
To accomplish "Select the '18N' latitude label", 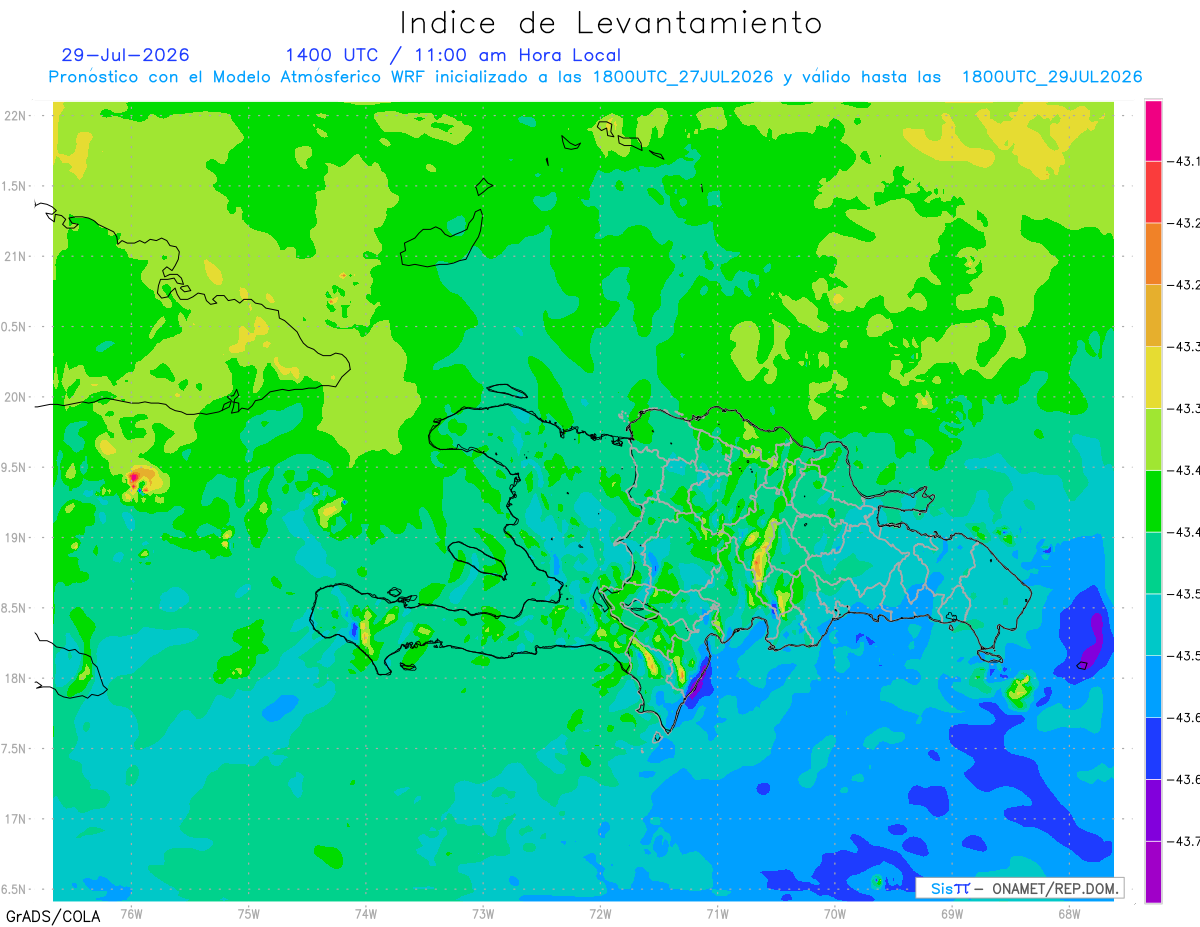I will [x=16, y=678].
